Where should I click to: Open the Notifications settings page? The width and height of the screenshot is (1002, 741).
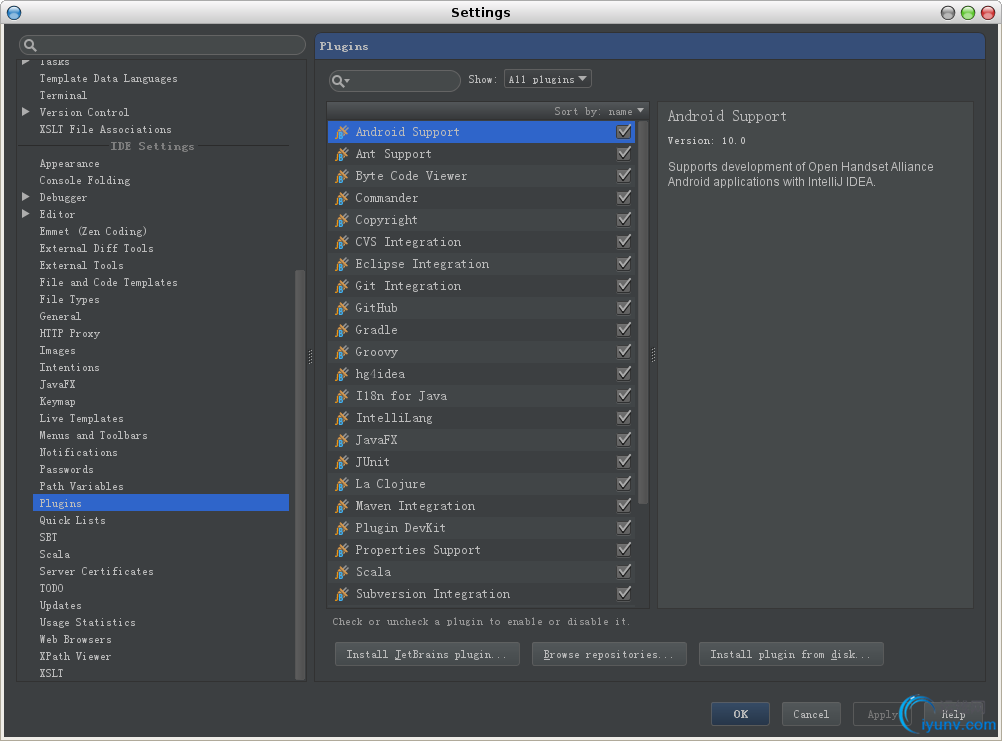point(79,452)
